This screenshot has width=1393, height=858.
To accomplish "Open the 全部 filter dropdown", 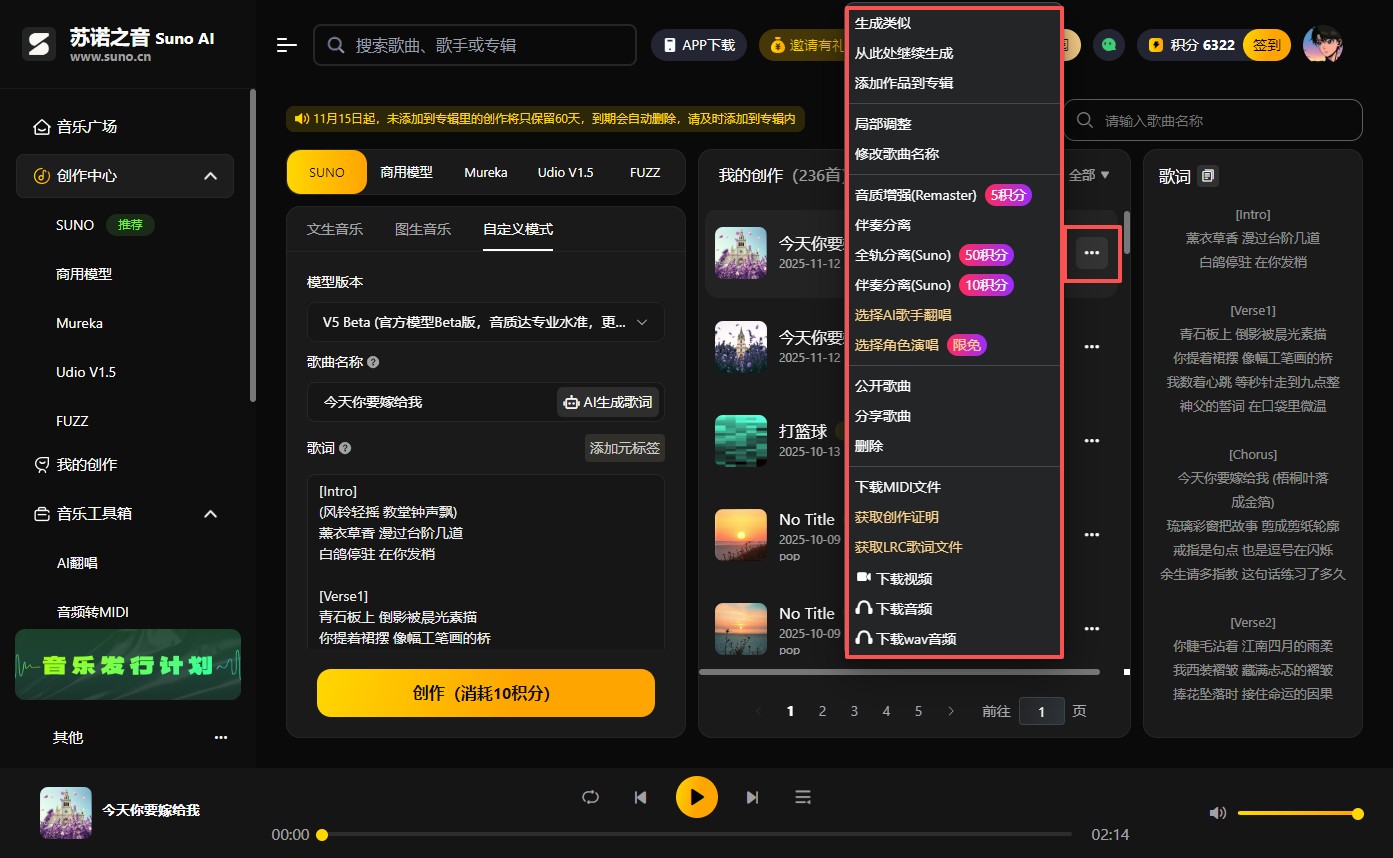I will 1089,174.
